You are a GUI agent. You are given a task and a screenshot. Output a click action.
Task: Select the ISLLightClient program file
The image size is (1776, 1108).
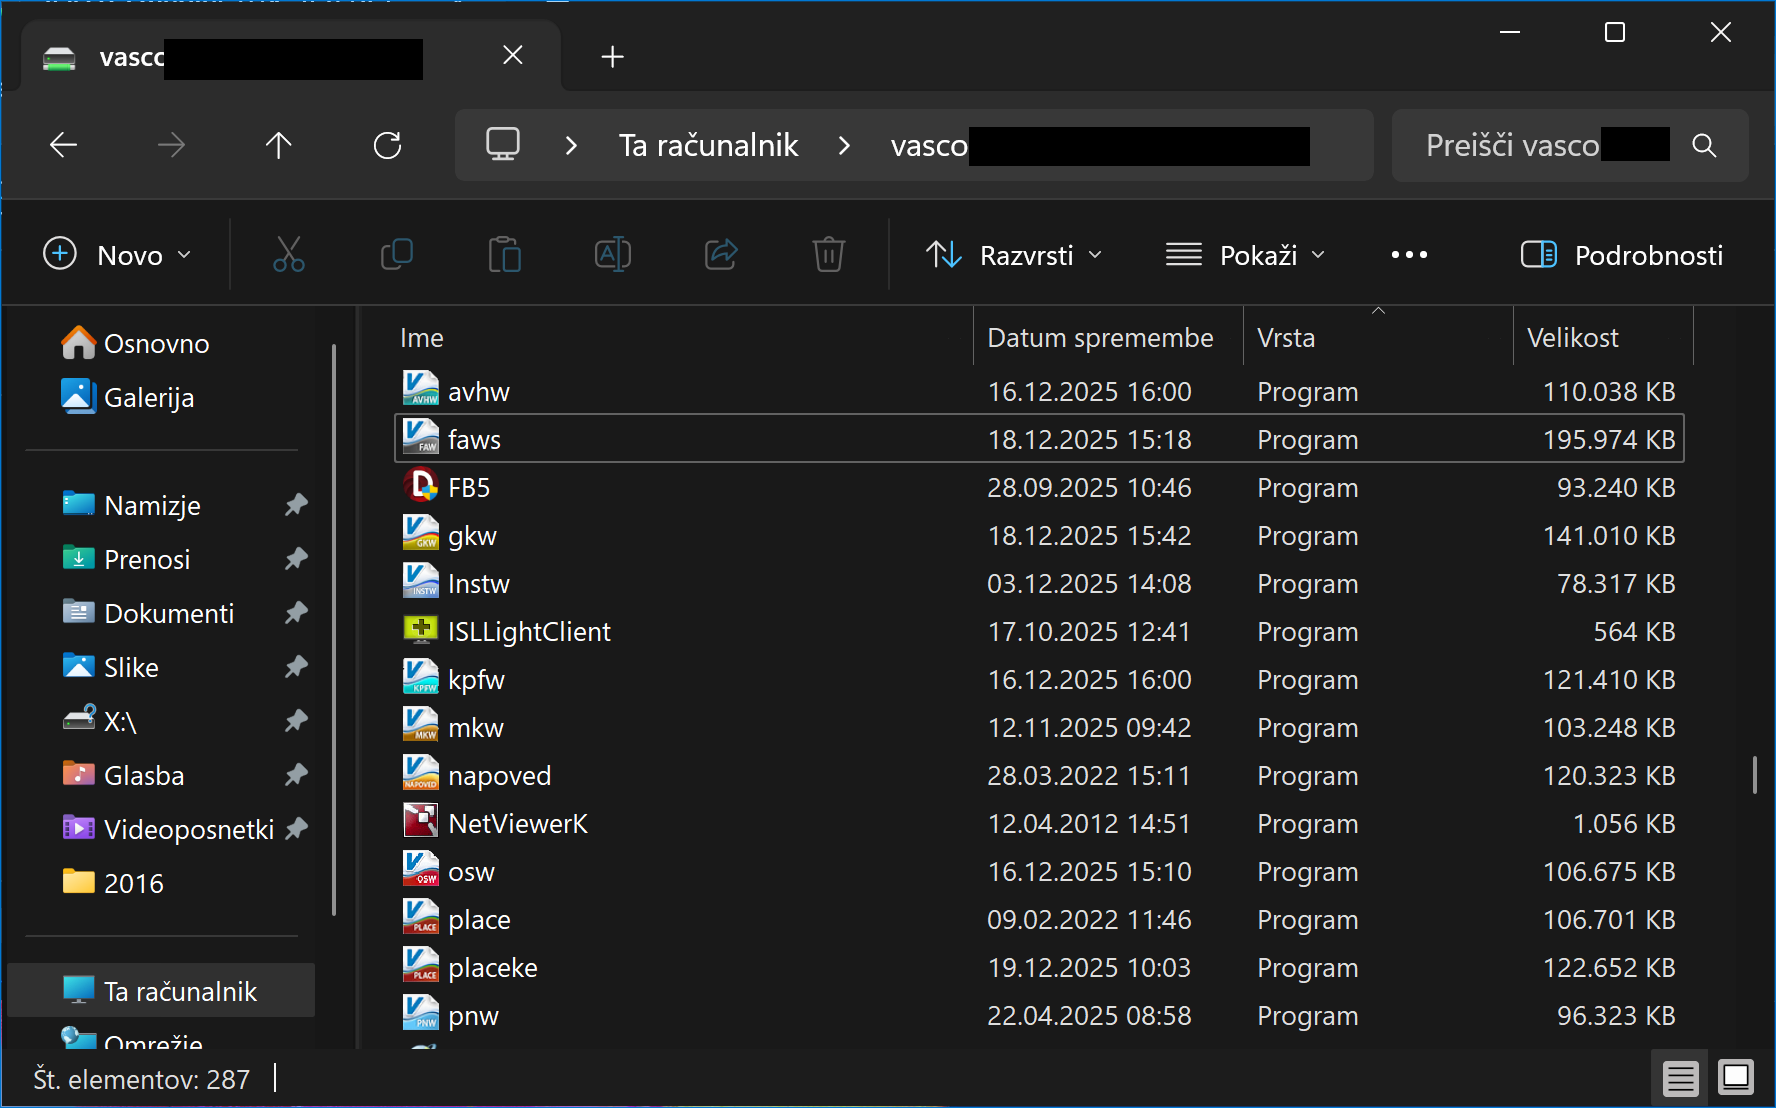click(x=529, y=632)
